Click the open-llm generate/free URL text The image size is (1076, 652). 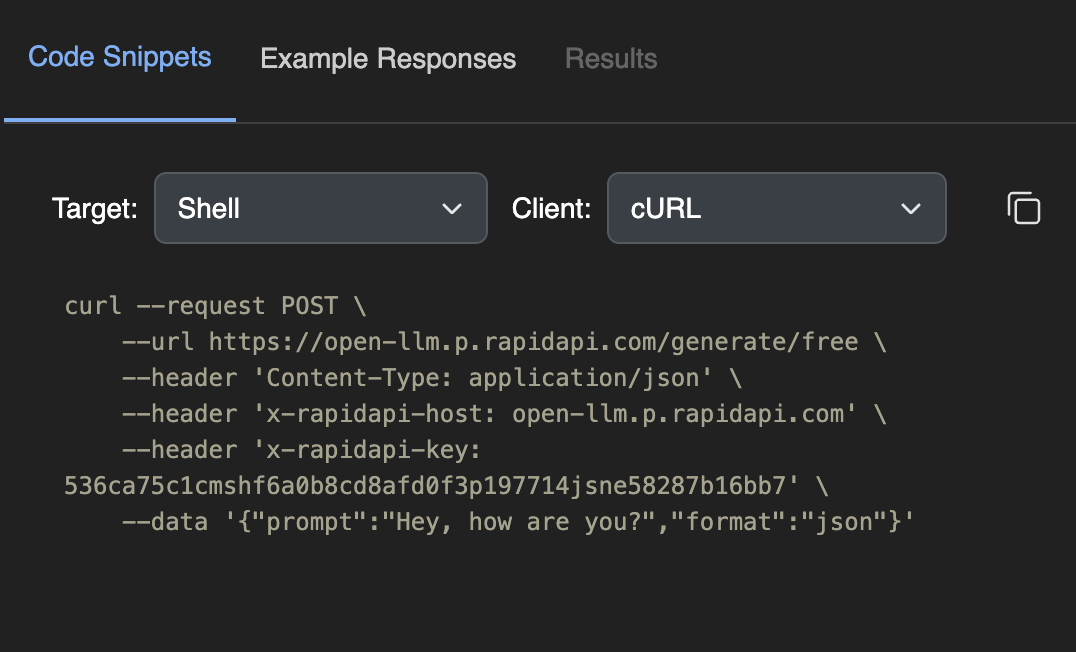(533, 342)
